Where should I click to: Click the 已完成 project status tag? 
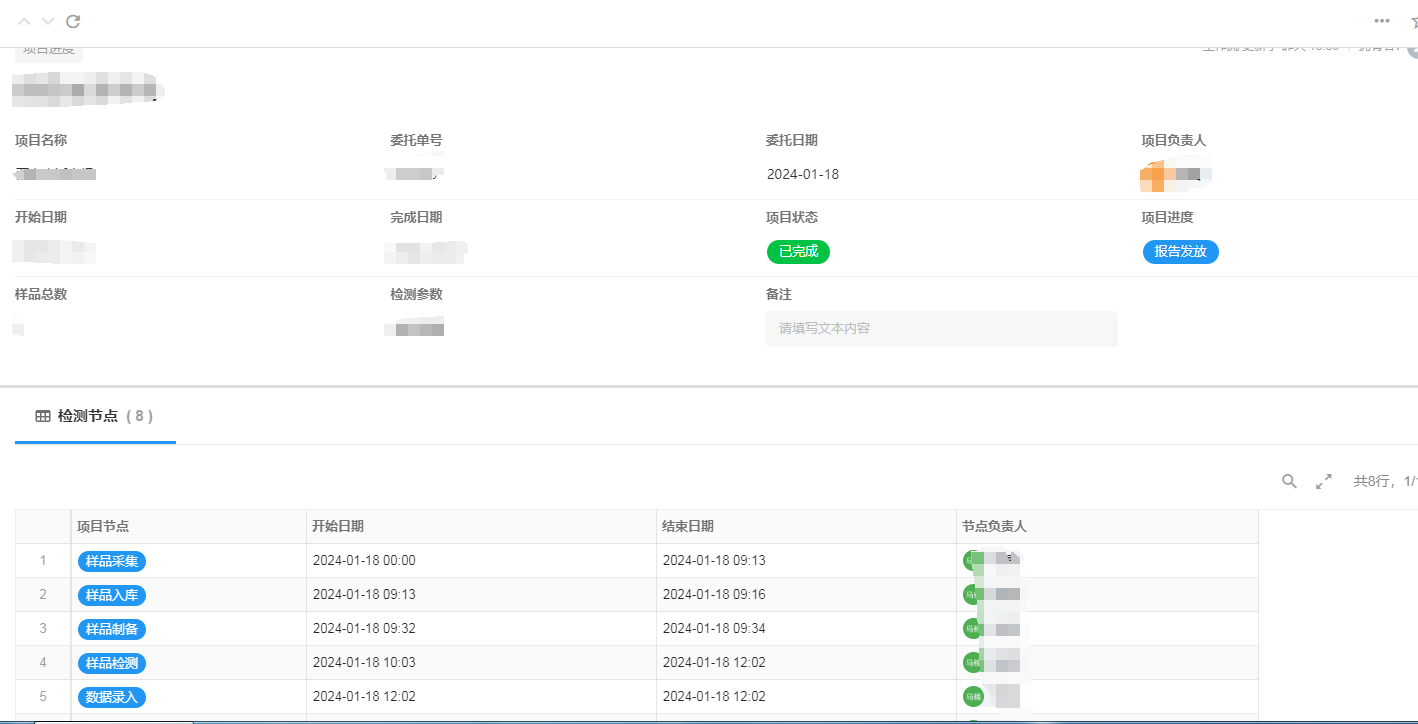tap(798, 251)
